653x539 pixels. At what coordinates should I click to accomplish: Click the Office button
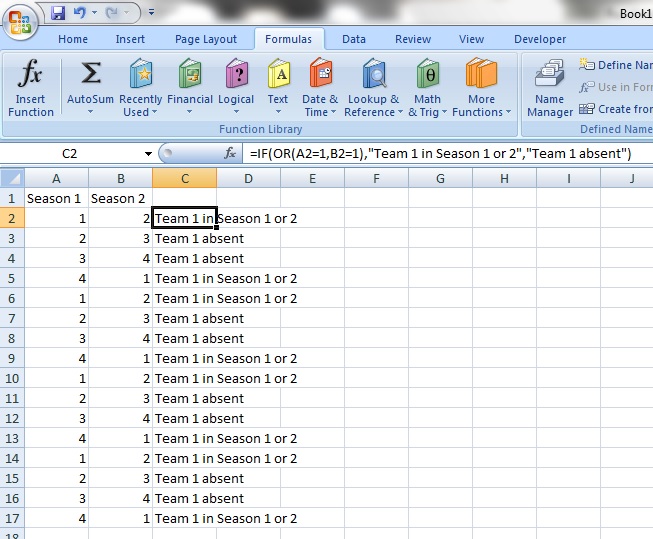(x=21, y=19)
